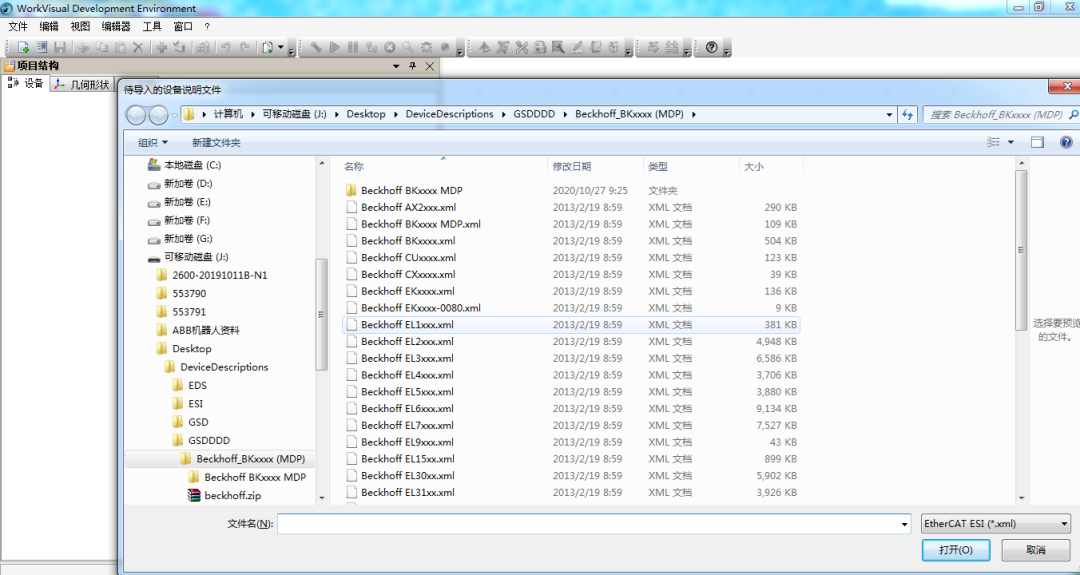
Task: Navigate to GSDDDD in the address breadcrumb
Action: click(534, 114)
